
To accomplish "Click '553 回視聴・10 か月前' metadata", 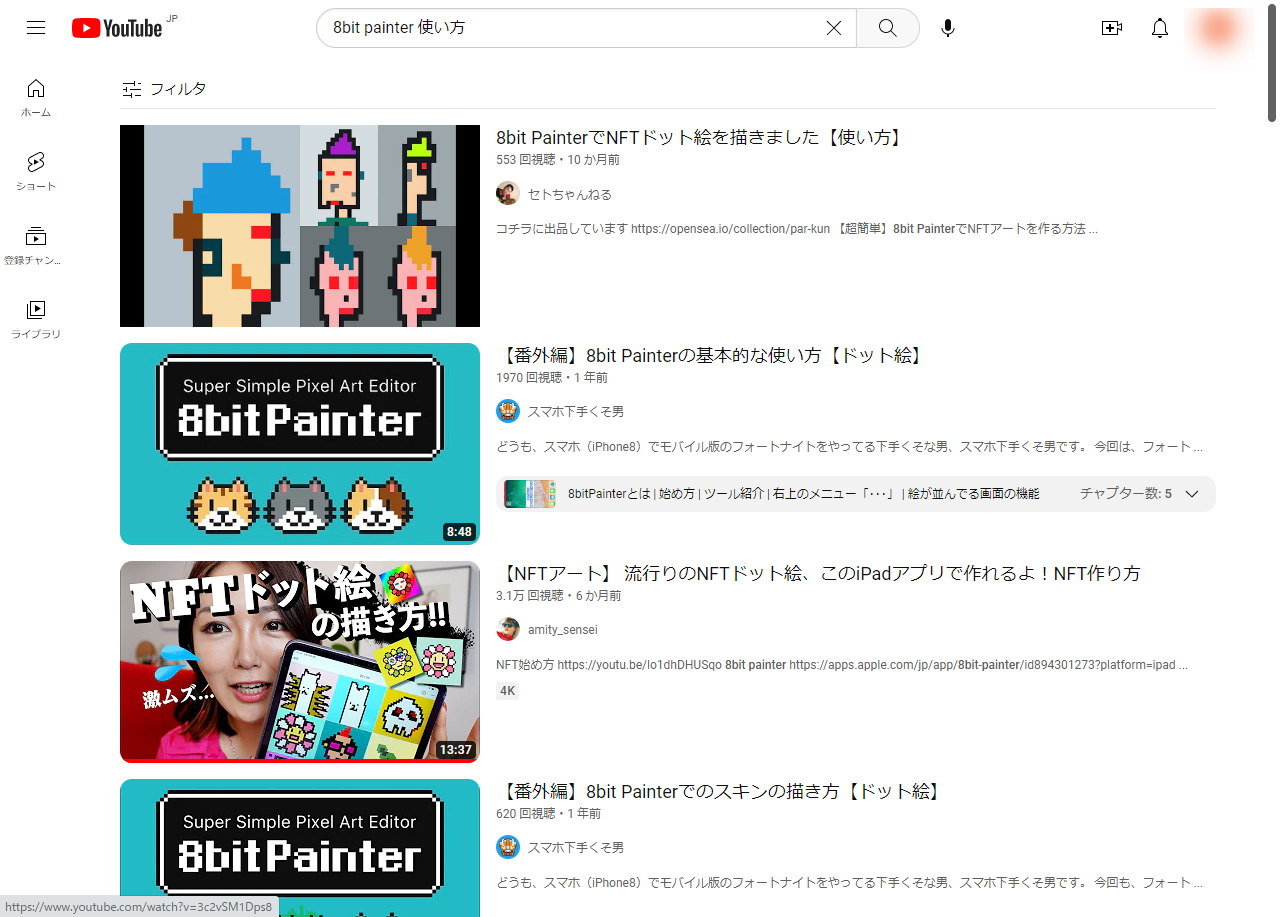I will pyautogui.click(x=558, y=160).
